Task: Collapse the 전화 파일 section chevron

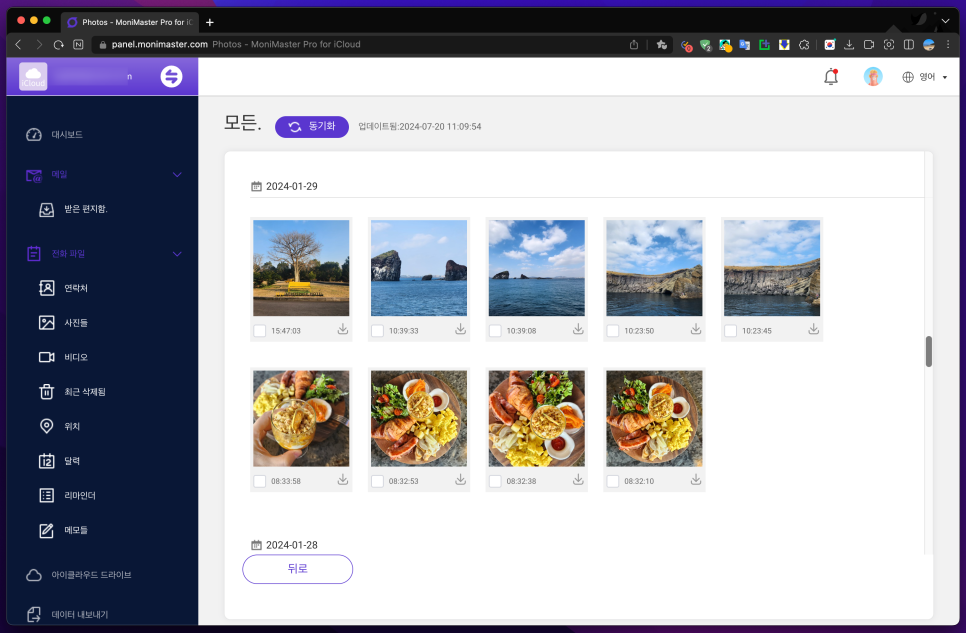Action: pyautogui.click(x=177, y=254)
